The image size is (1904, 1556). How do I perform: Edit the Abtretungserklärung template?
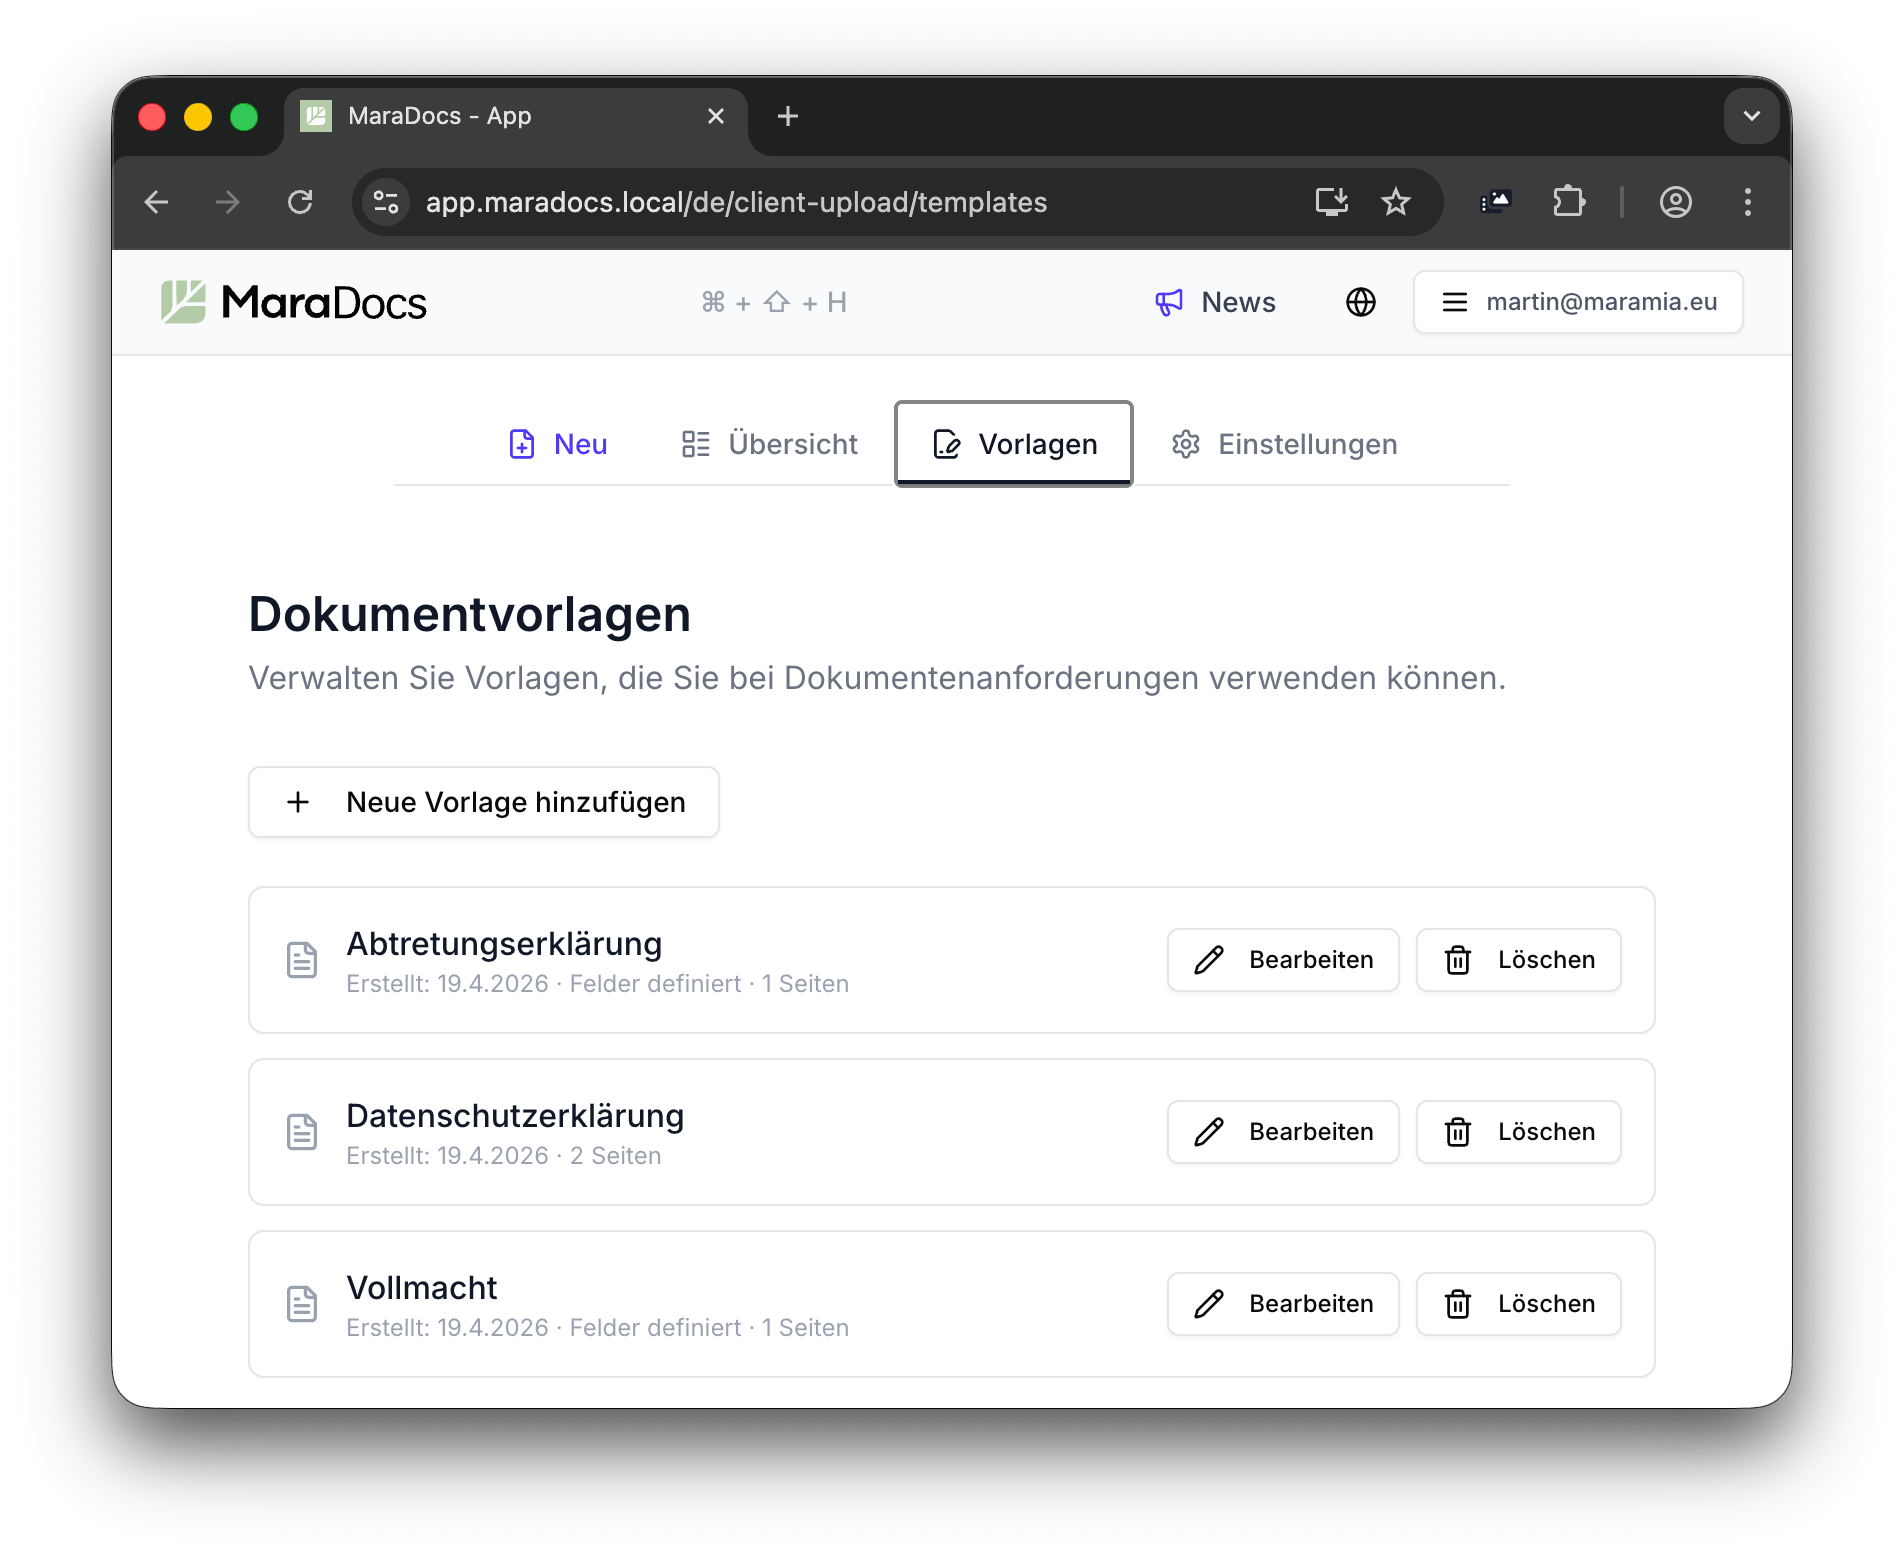(x=1283, y=960)
